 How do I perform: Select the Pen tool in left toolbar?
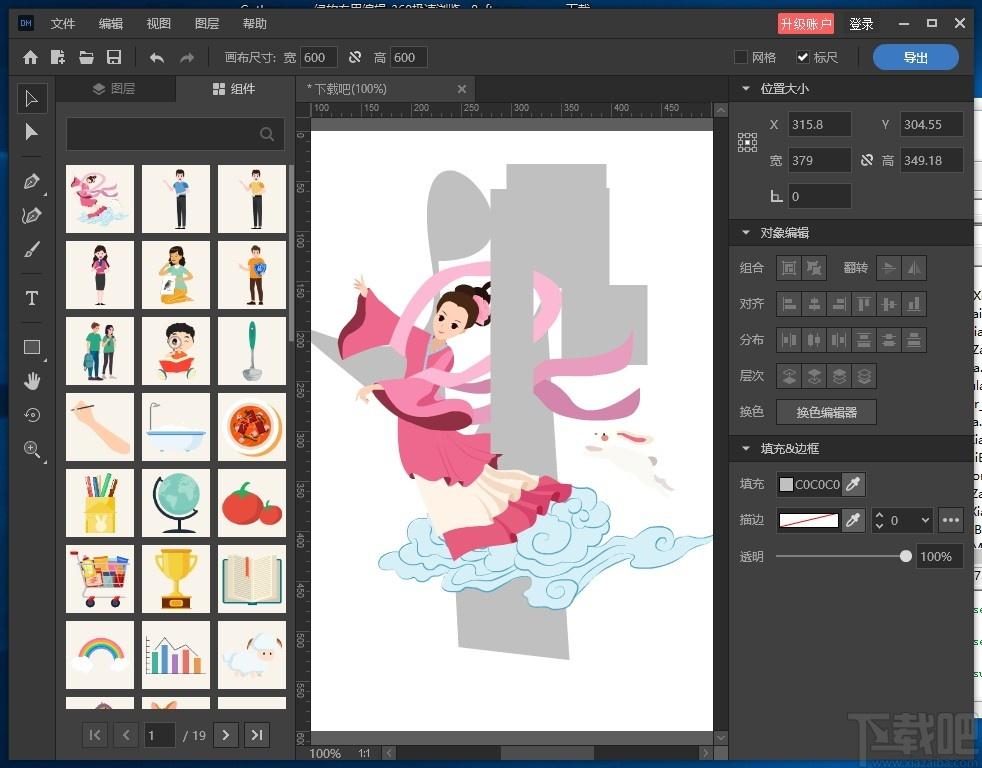pos(31,182)
